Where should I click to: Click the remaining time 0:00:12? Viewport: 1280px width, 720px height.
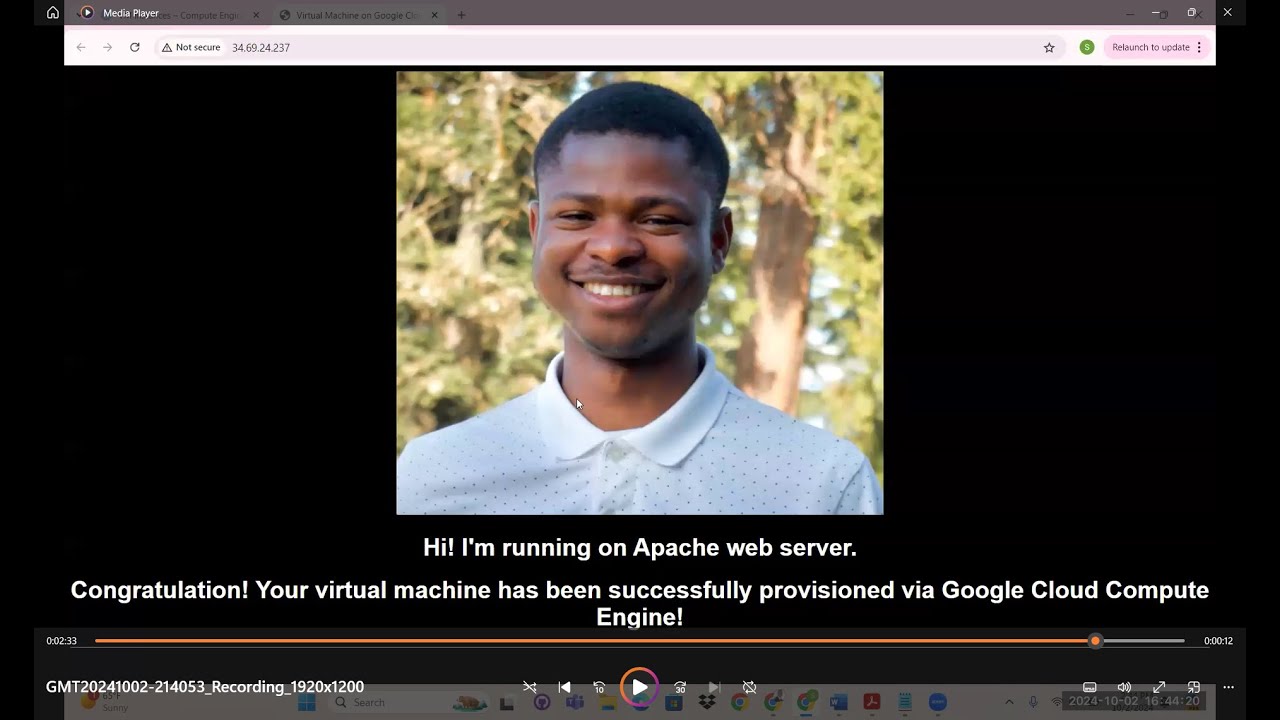pos(1218,641)
